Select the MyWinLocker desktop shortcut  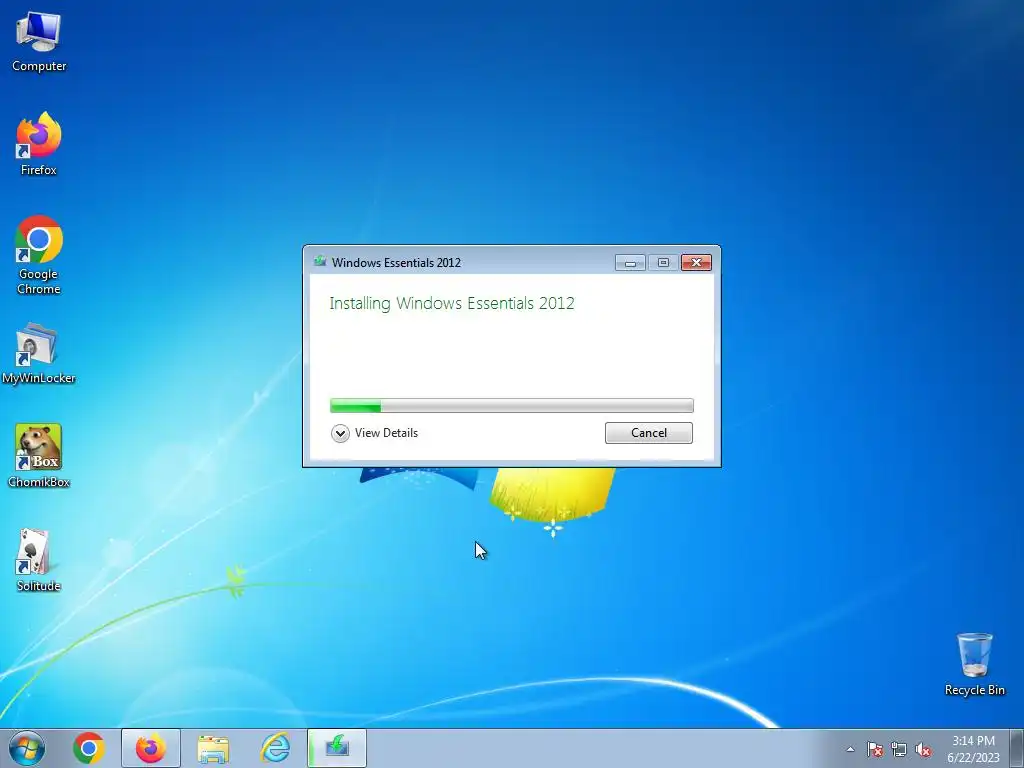click(x=39, y=353)
